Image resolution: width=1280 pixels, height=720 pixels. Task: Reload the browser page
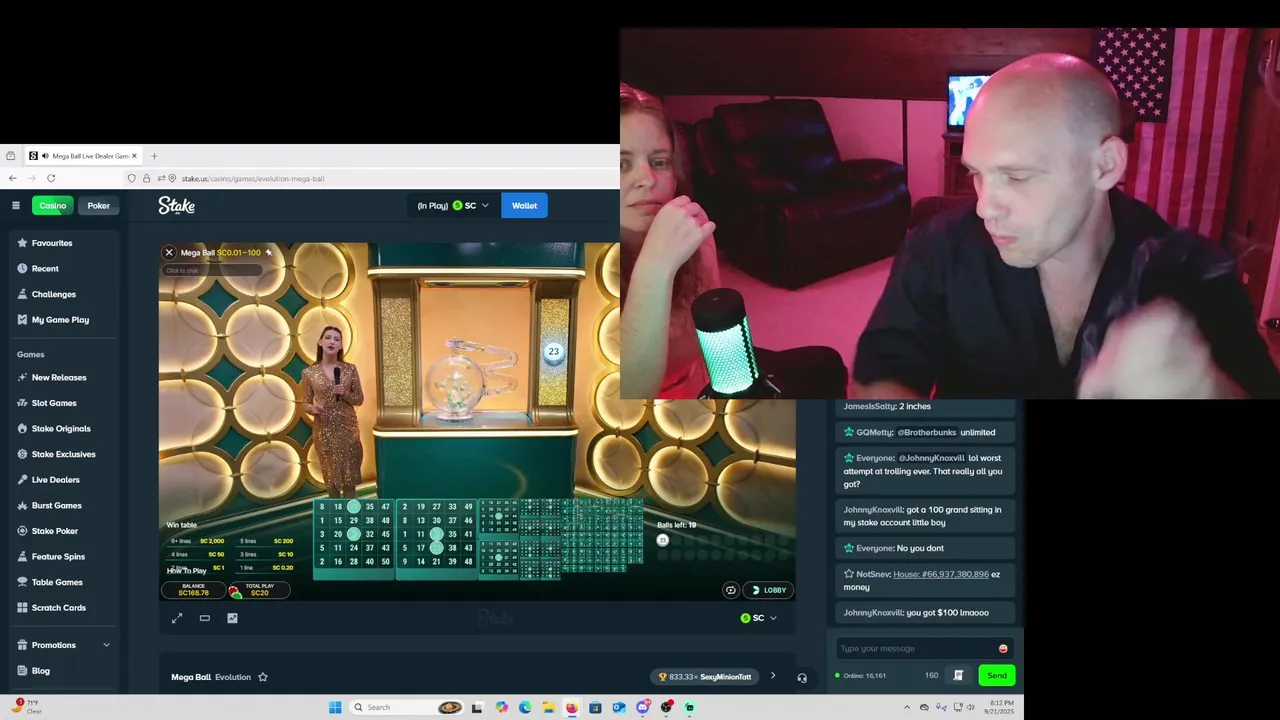tap(51, 178)
